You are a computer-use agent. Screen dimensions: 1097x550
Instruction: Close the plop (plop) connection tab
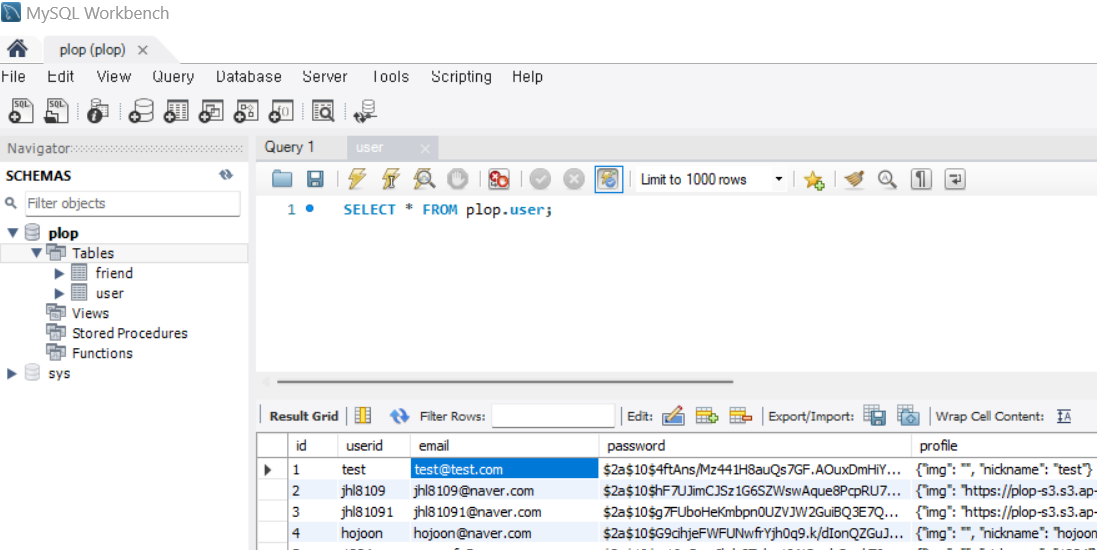pos(143,50)
